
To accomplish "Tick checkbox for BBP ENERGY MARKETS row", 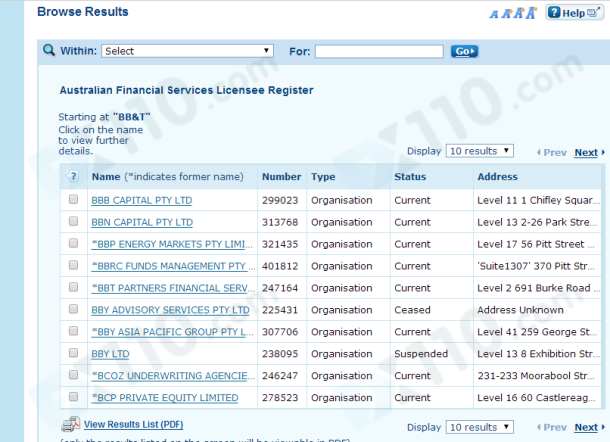I will pyautogui.click(x=73, y=243).
